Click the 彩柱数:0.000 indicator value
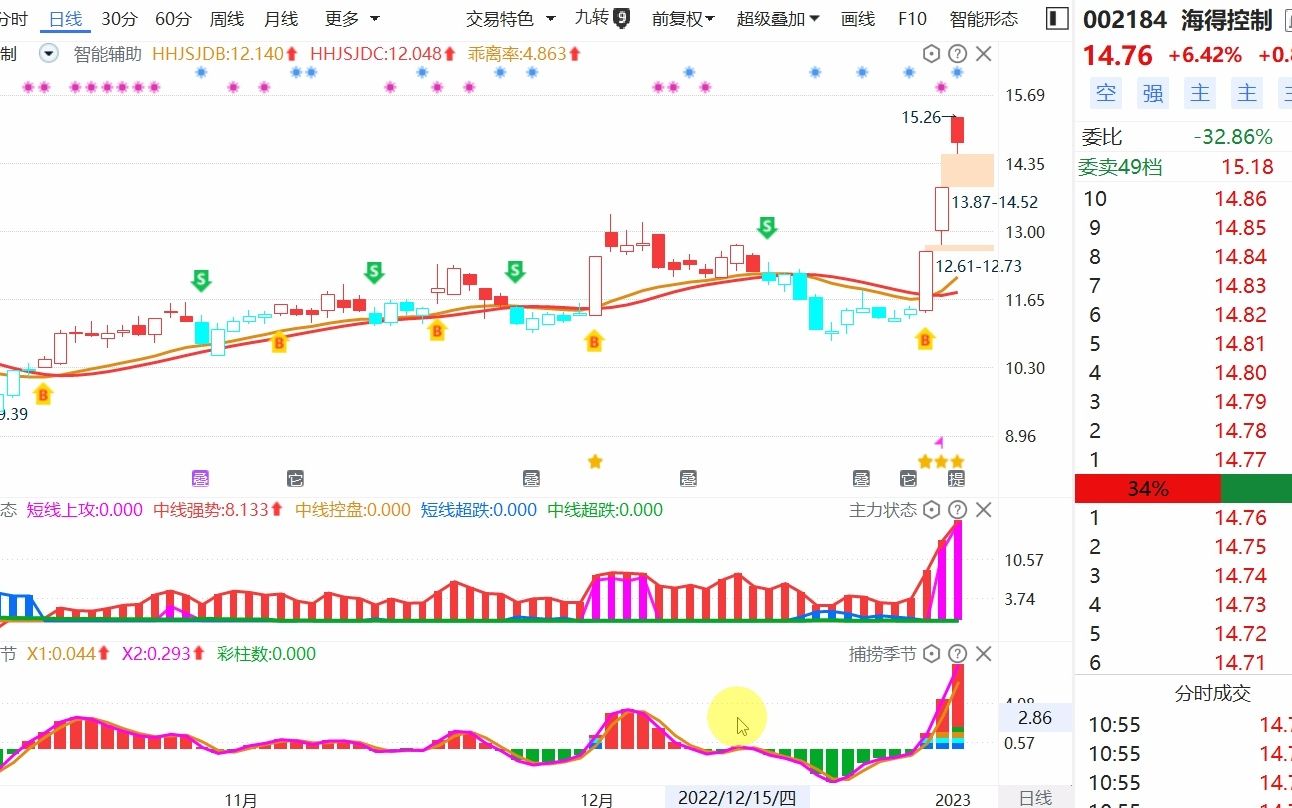This screenshot has height=808, width=1292. [266, 654]
